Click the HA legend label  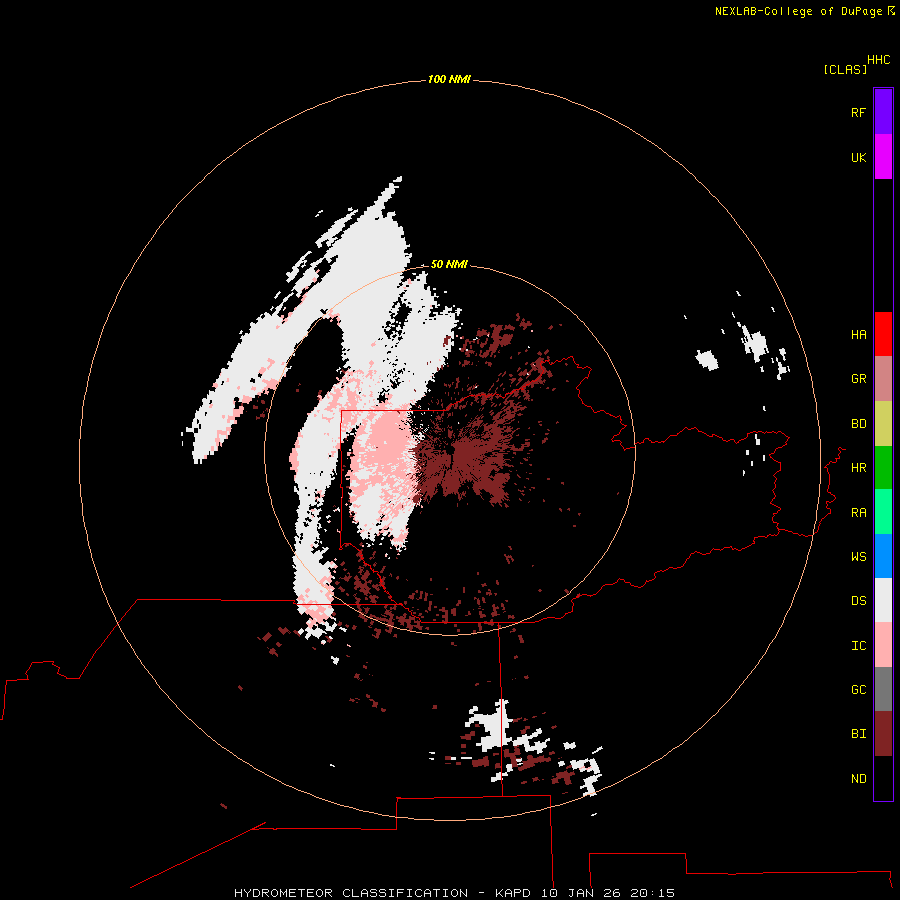[x=858, y=334]
